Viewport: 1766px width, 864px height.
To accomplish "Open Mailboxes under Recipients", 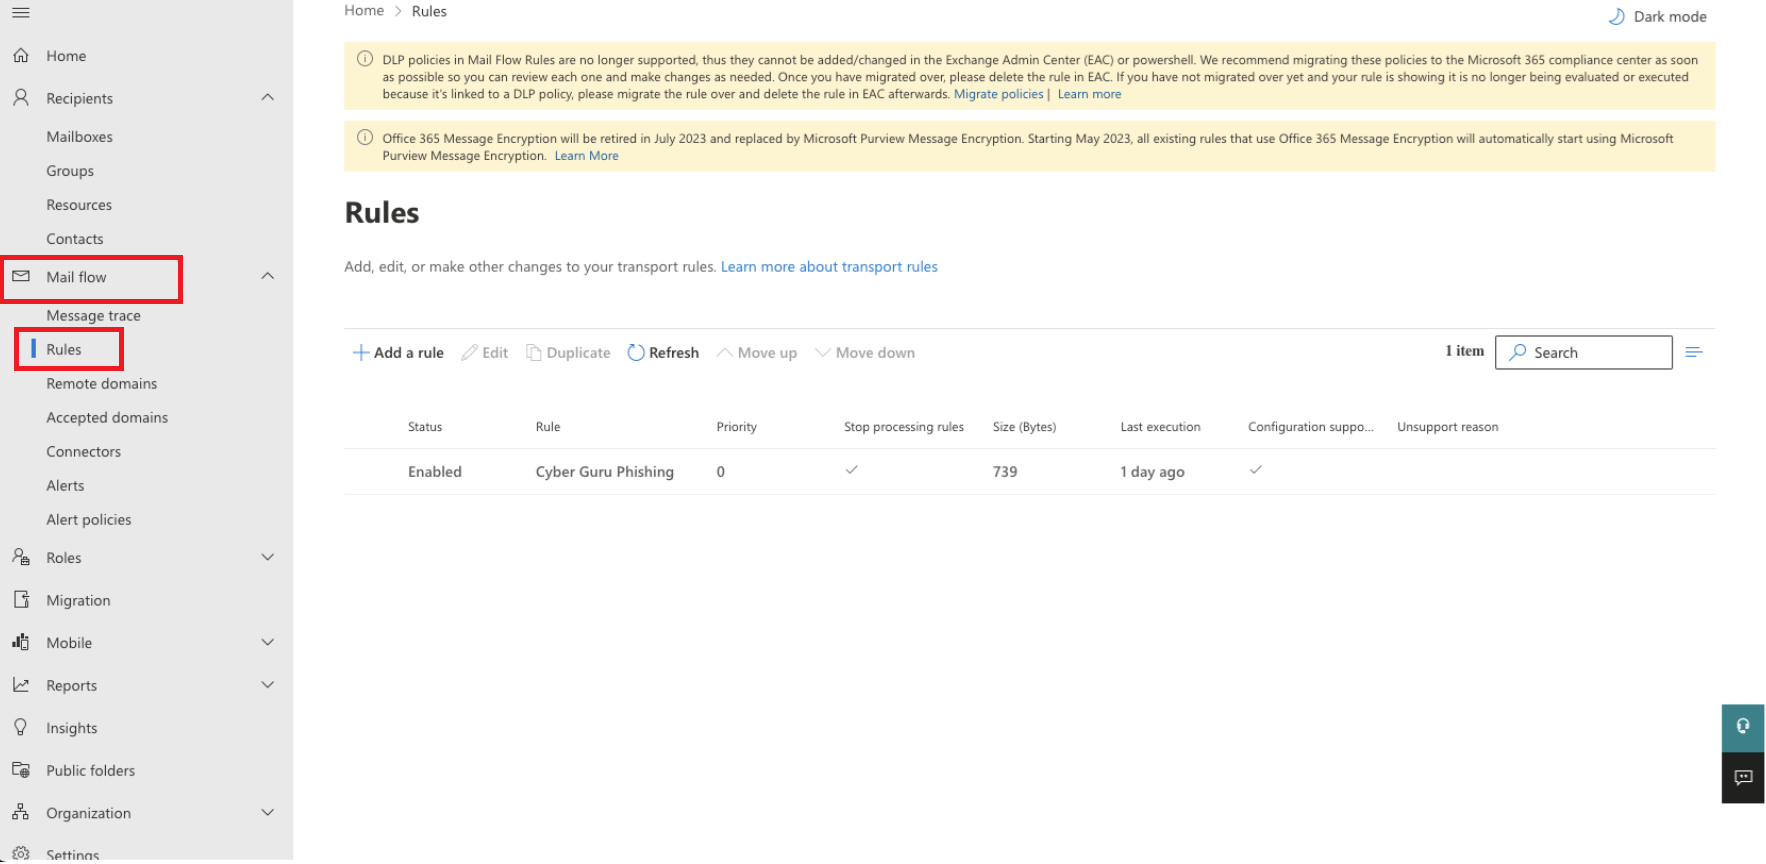I will click(80, 137).
